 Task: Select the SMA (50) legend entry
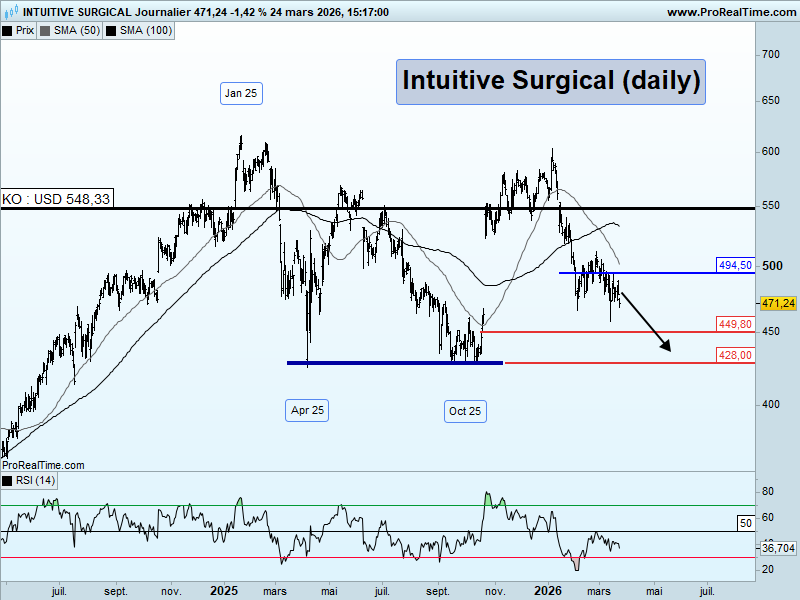tap(69, 31)
